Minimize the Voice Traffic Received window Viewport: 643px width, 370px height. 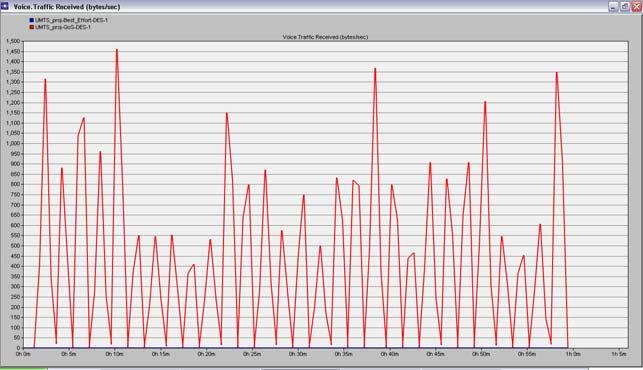coord(613,7)
